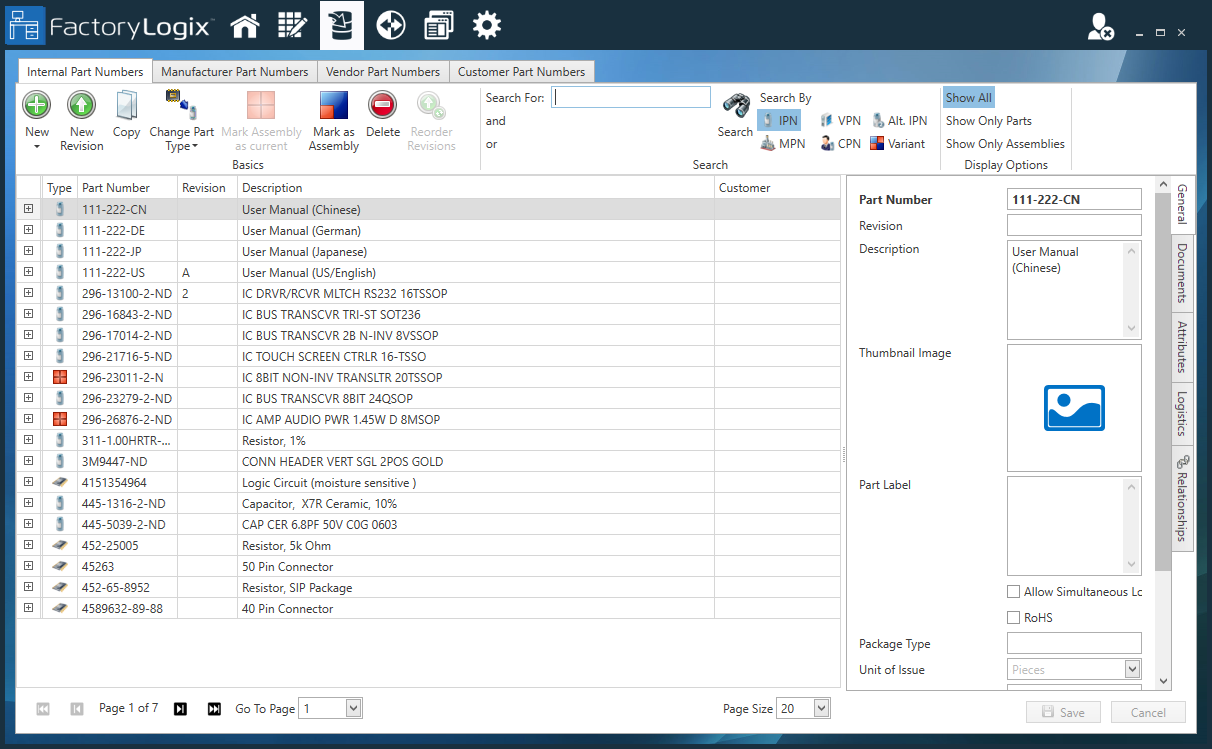Click the red Delete icon

click(382, 105)
